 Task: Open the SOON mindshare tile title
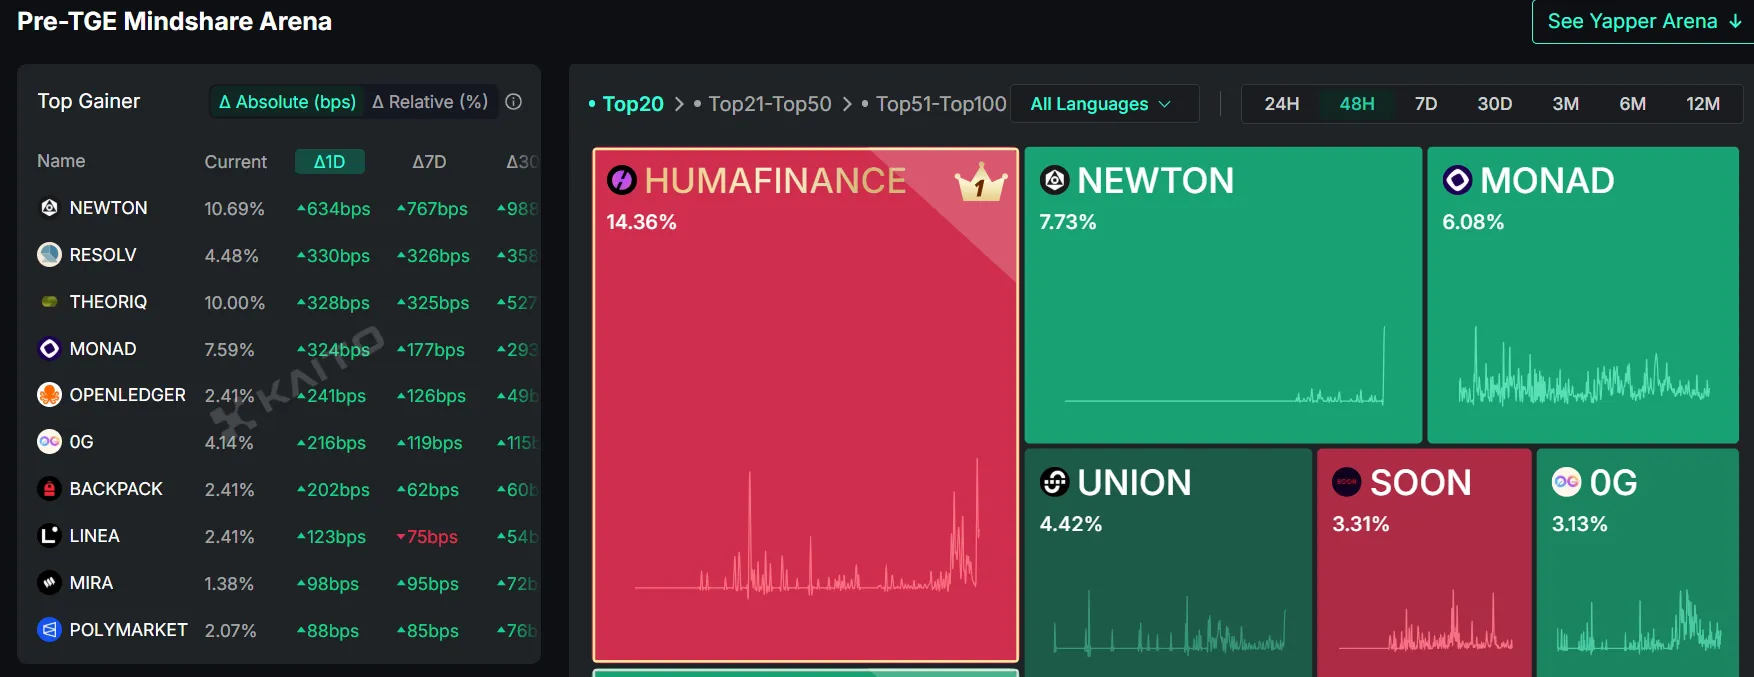tap(1420, 482)
